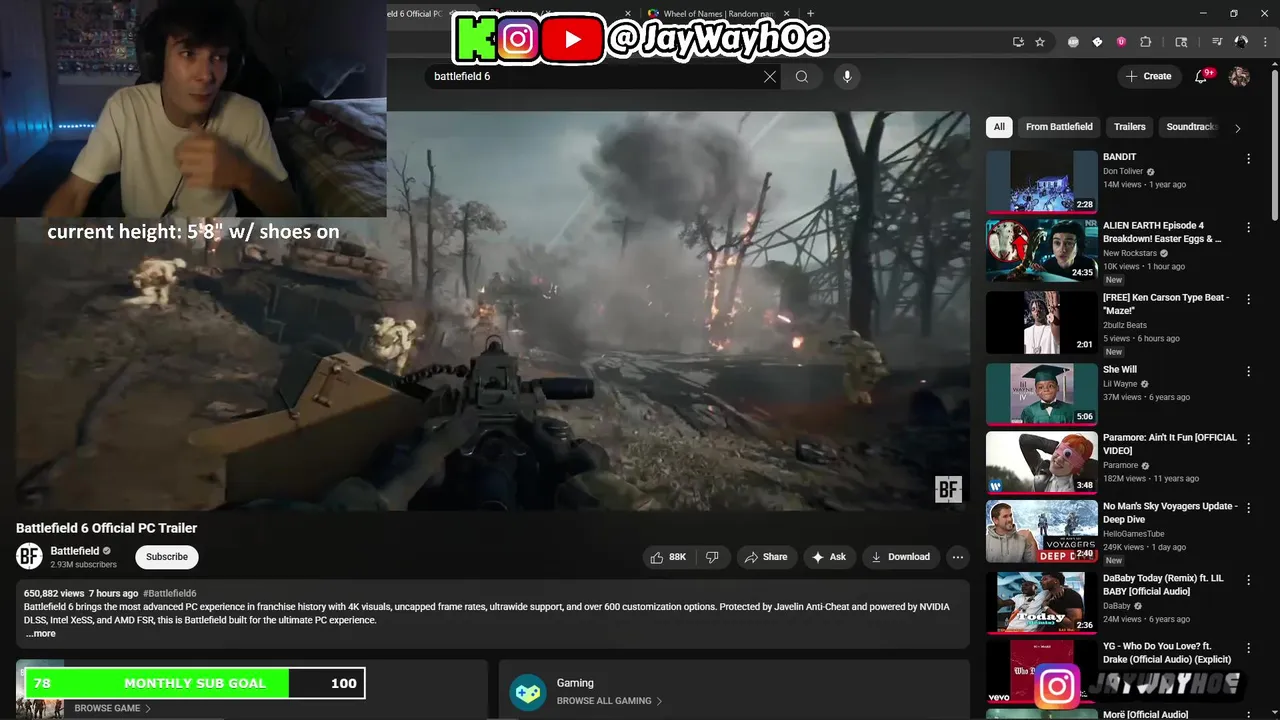Open the Battlefield channel name link
This screenshot has height=720, width=1280.
tap(75, 551)
